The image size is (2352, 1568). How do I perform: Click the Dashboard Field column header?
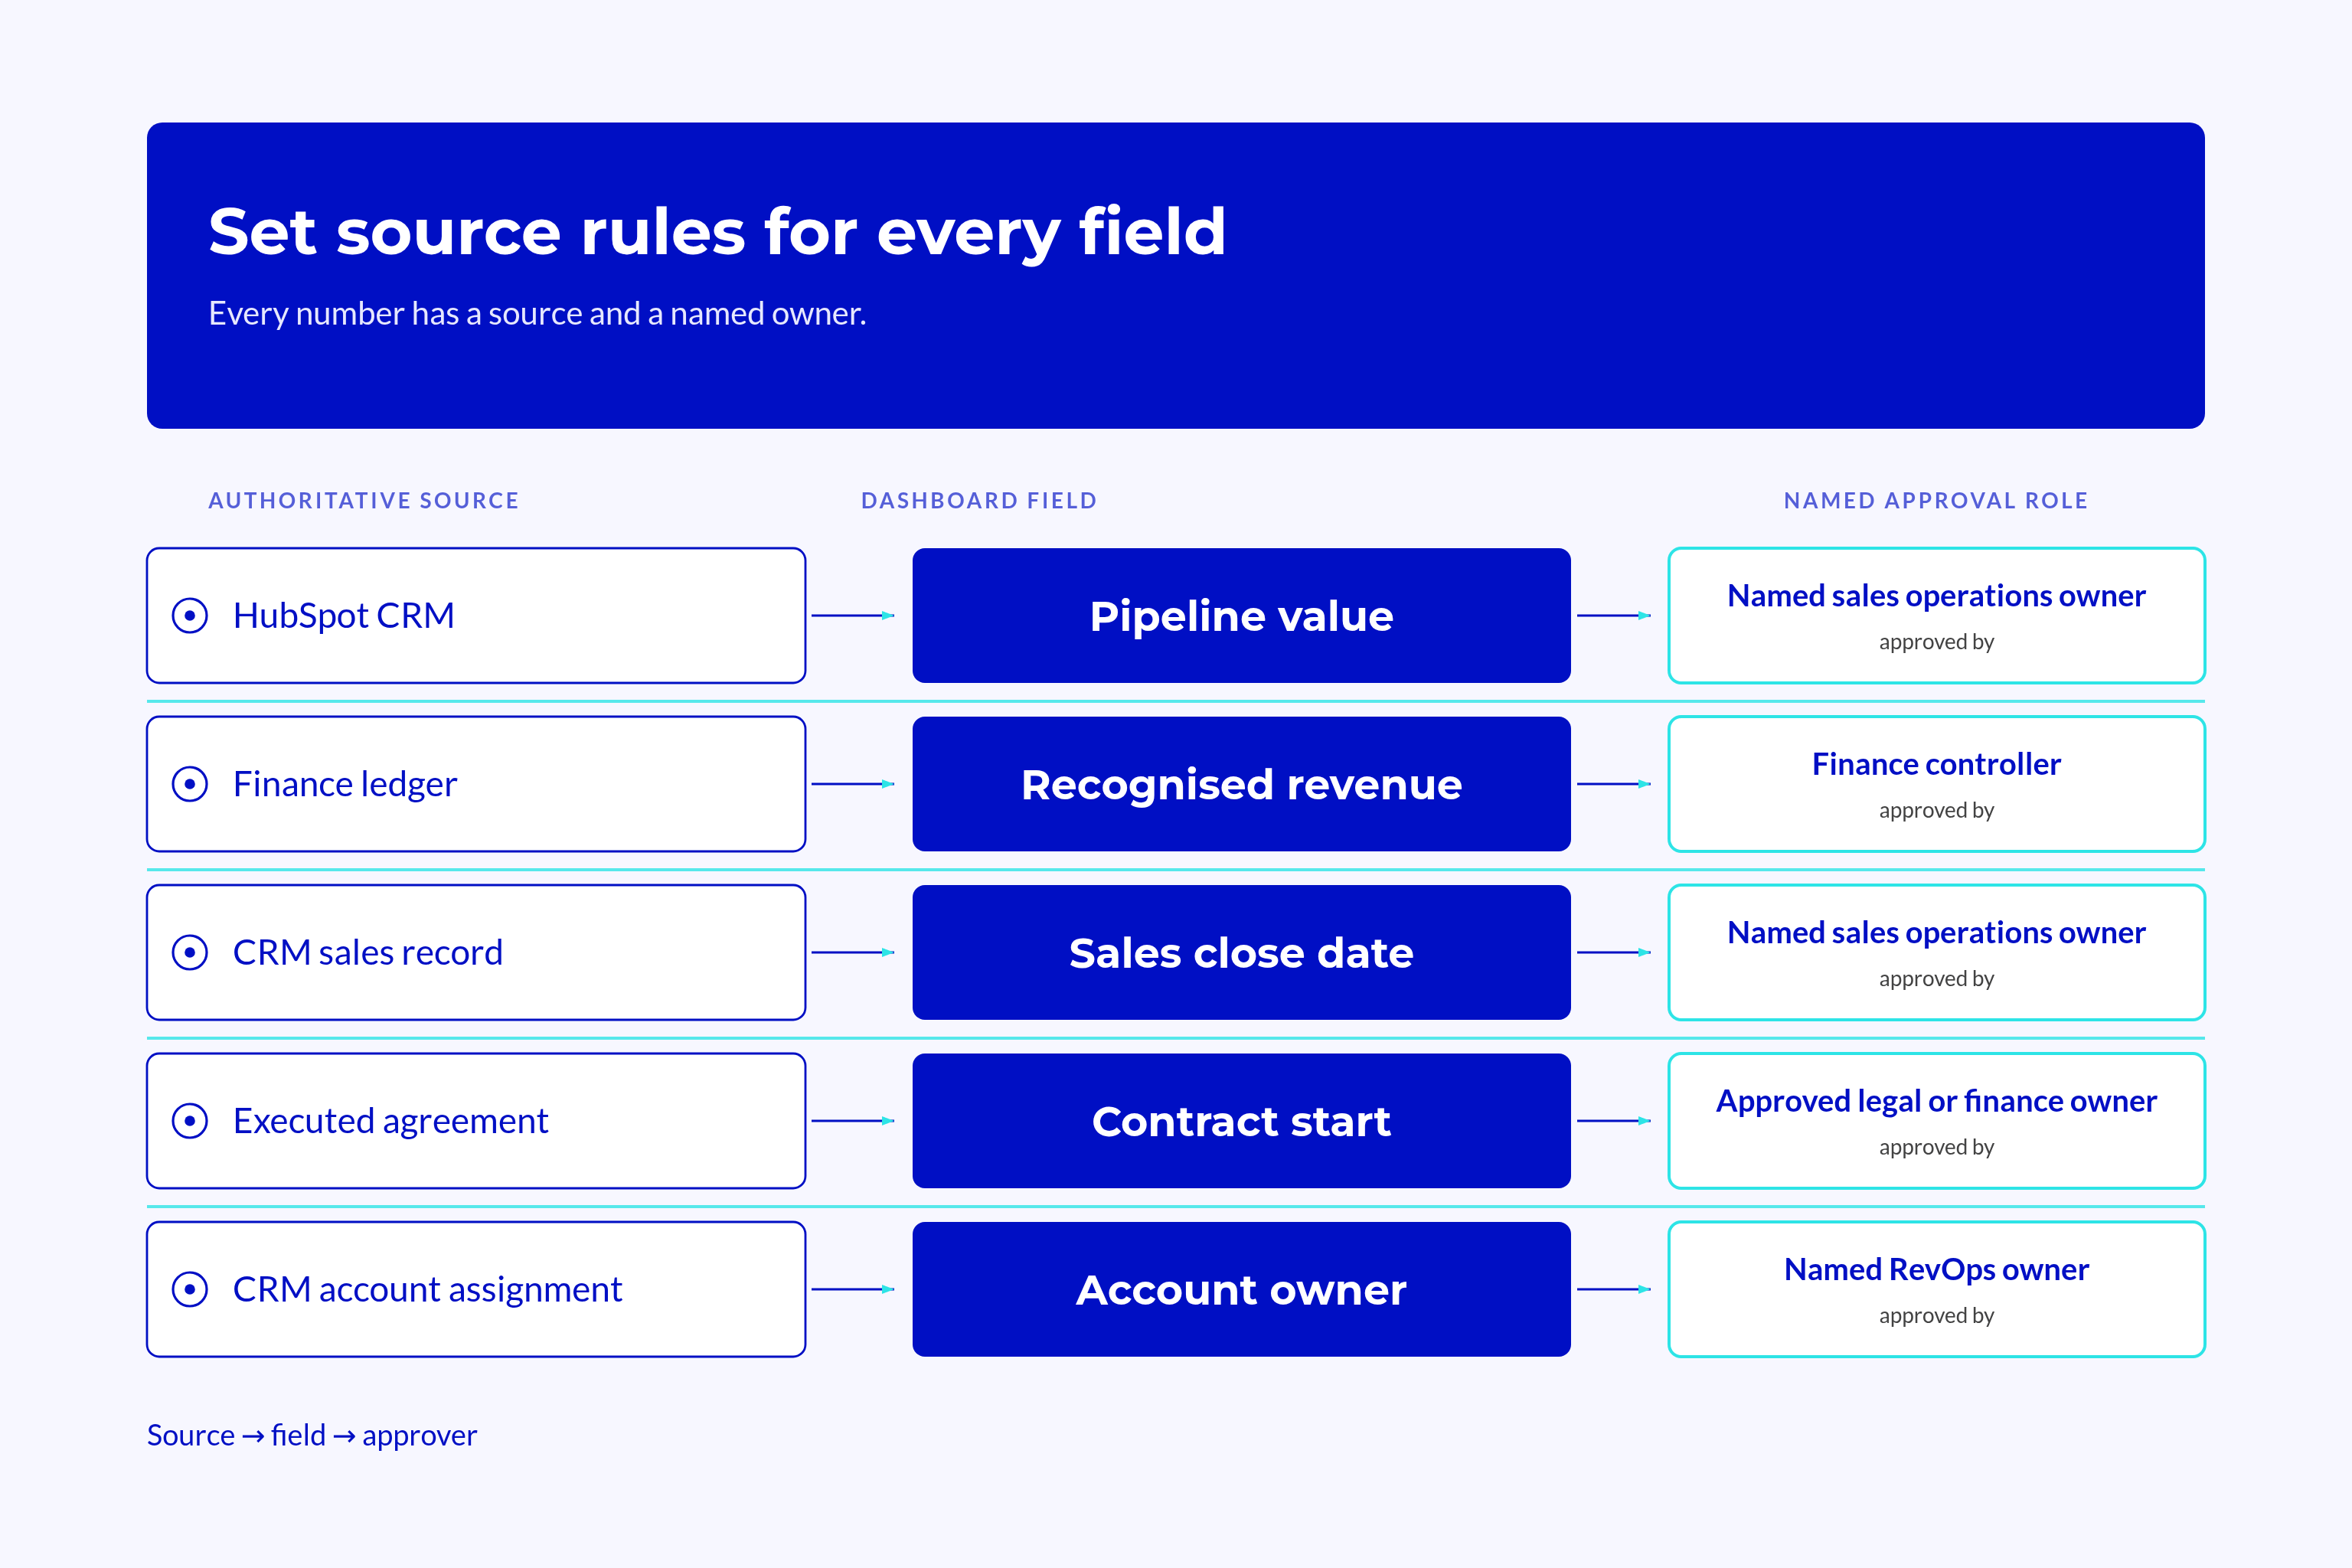pos(979,500)
